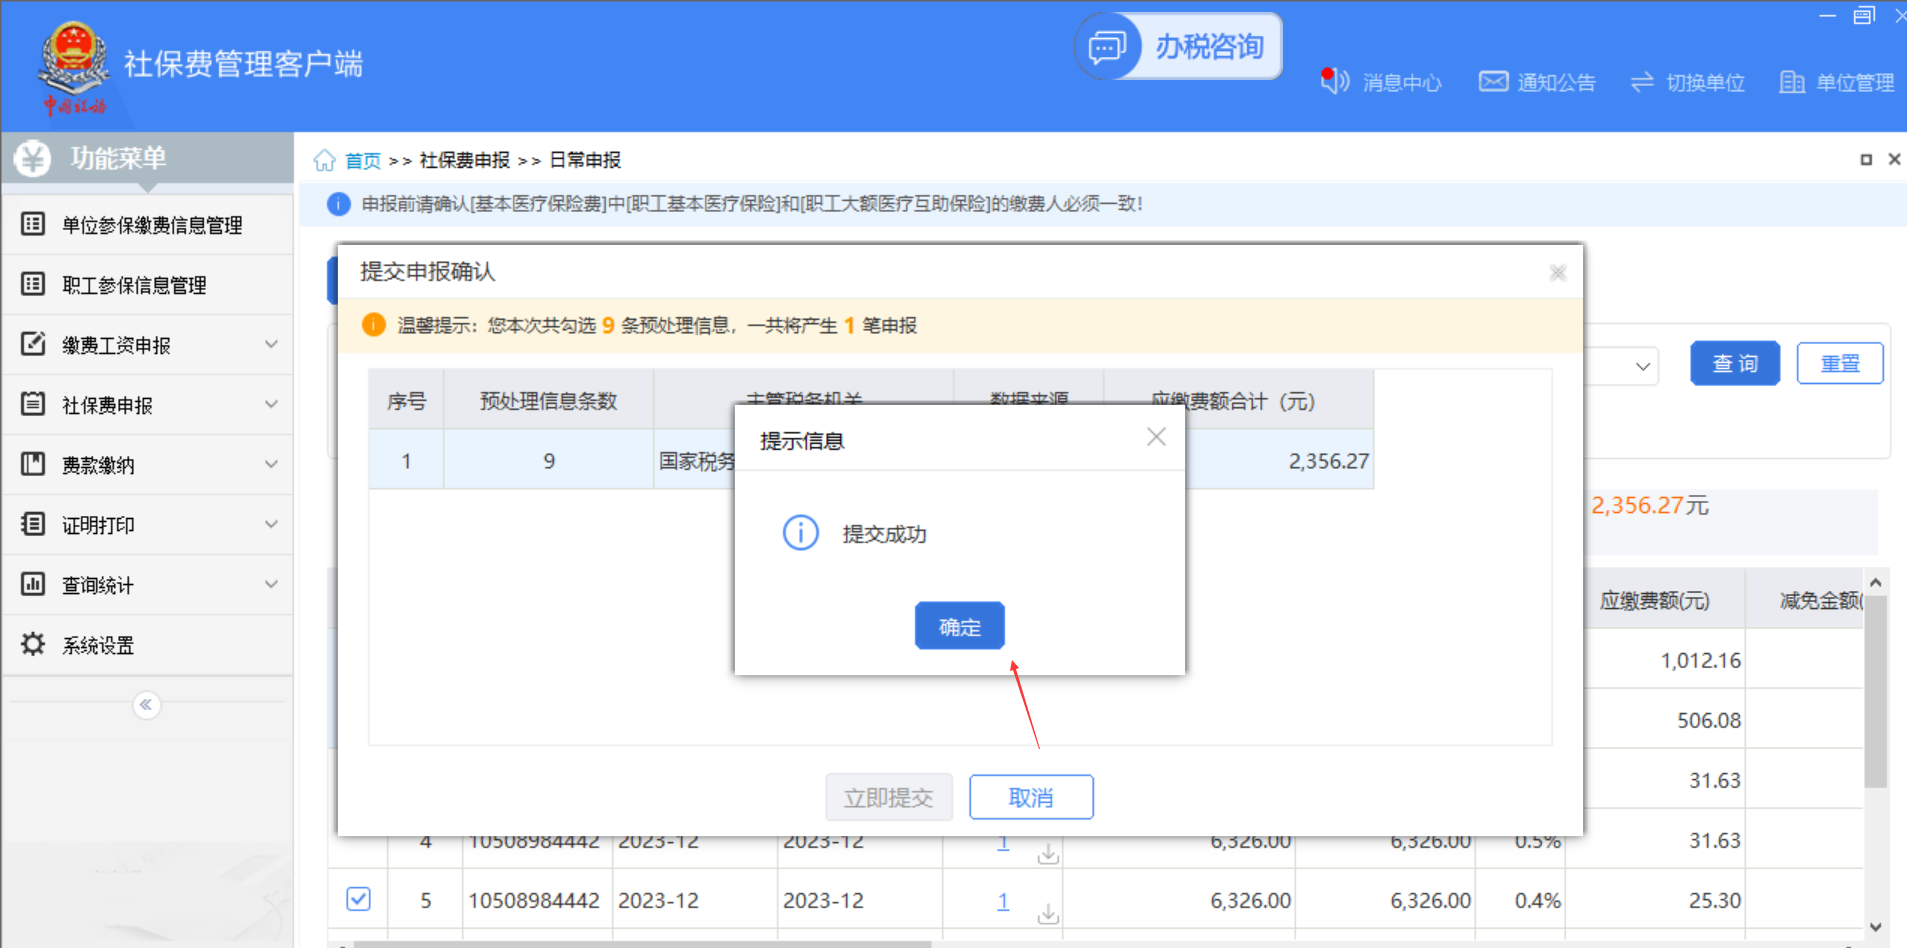Click 确定 in the 提示信息 dialog
This screenshot has height=948, width=1907.
tap(959, 626)
